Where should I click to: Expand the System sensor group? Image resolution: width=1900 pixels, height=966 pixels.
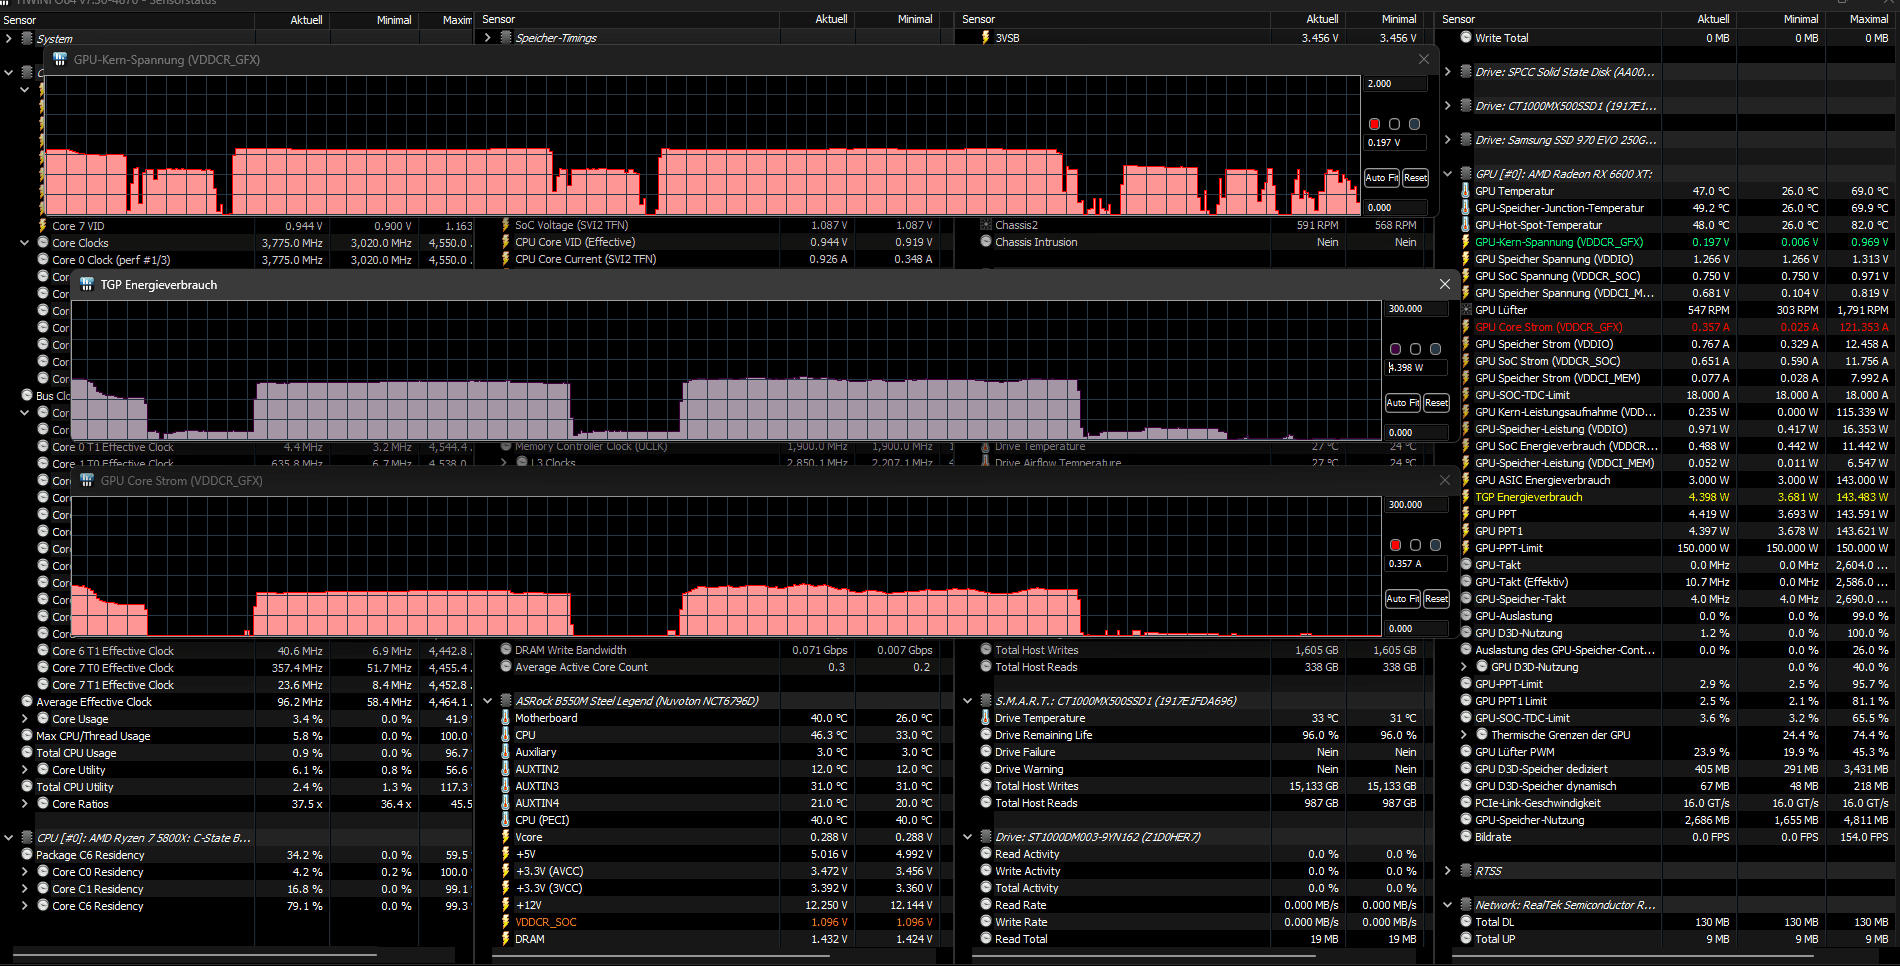[9, 39]
